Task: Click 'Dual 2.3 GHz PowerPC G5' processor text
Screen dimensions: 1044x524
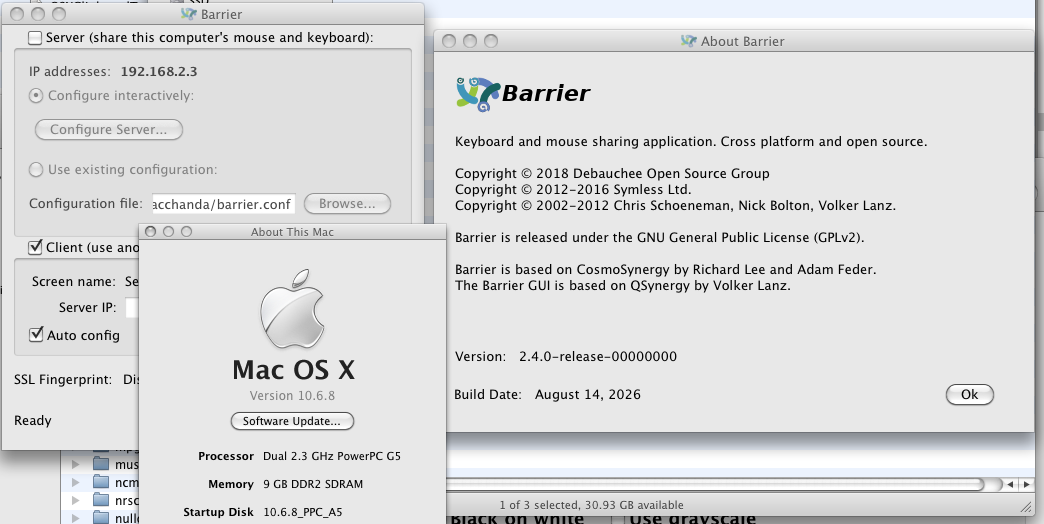Action: [x=332, y=456]
